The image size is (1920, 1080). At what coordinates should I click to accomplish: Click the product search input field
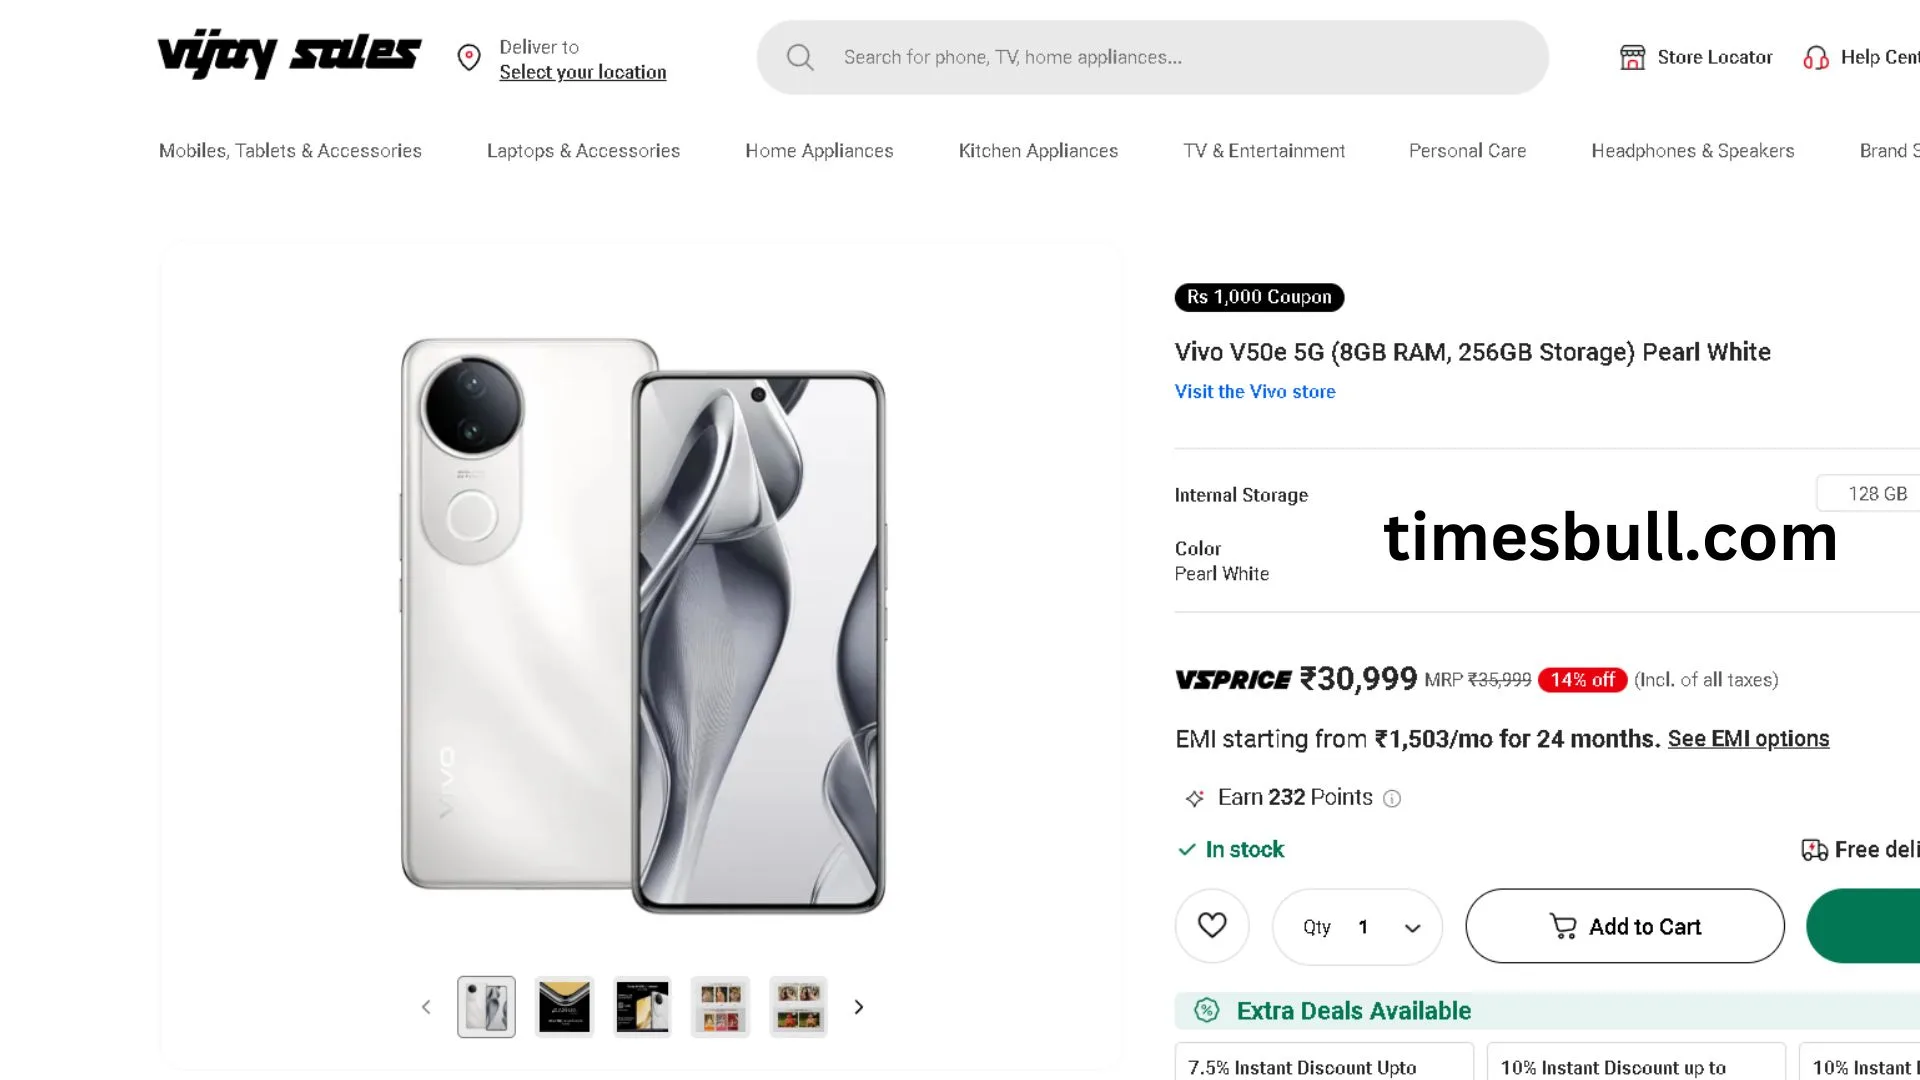pos(1152,57)
